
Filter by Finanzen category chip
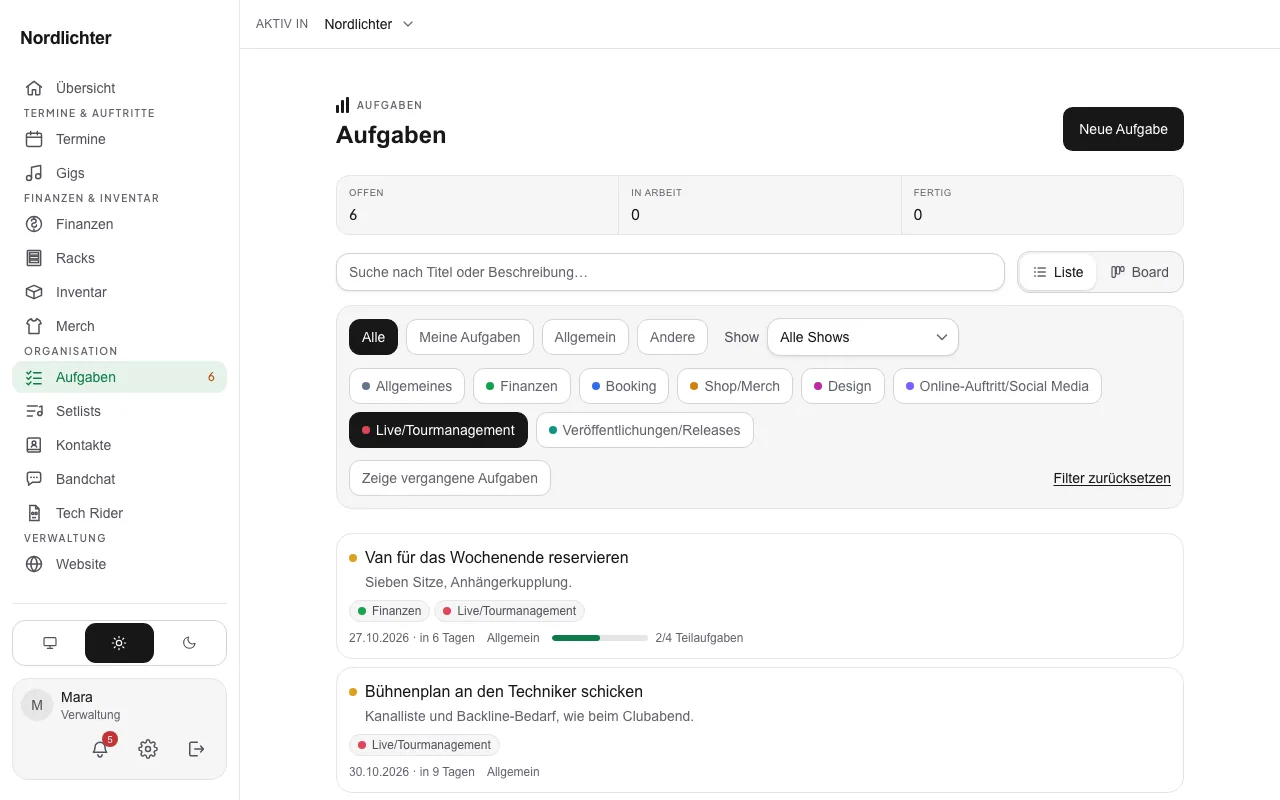pyautogui.click(x=522, y=386)
